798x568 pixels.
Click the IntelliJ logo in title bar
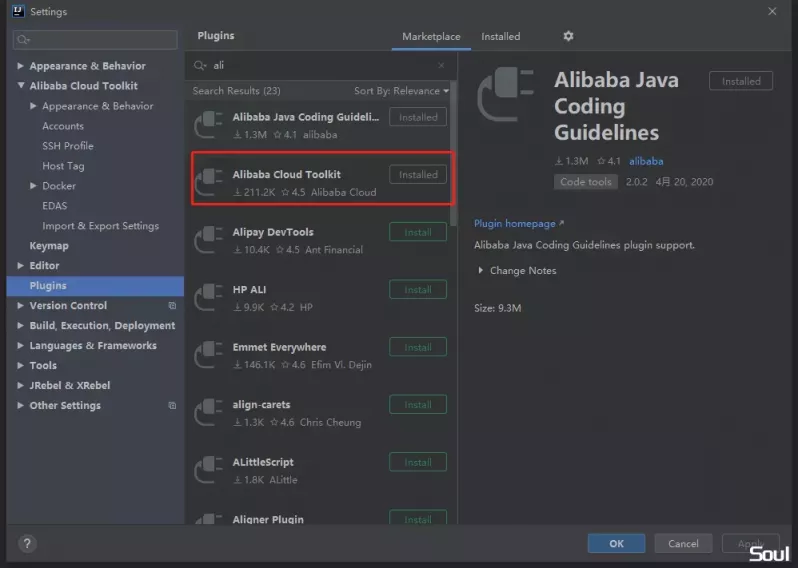coord(18,11)
